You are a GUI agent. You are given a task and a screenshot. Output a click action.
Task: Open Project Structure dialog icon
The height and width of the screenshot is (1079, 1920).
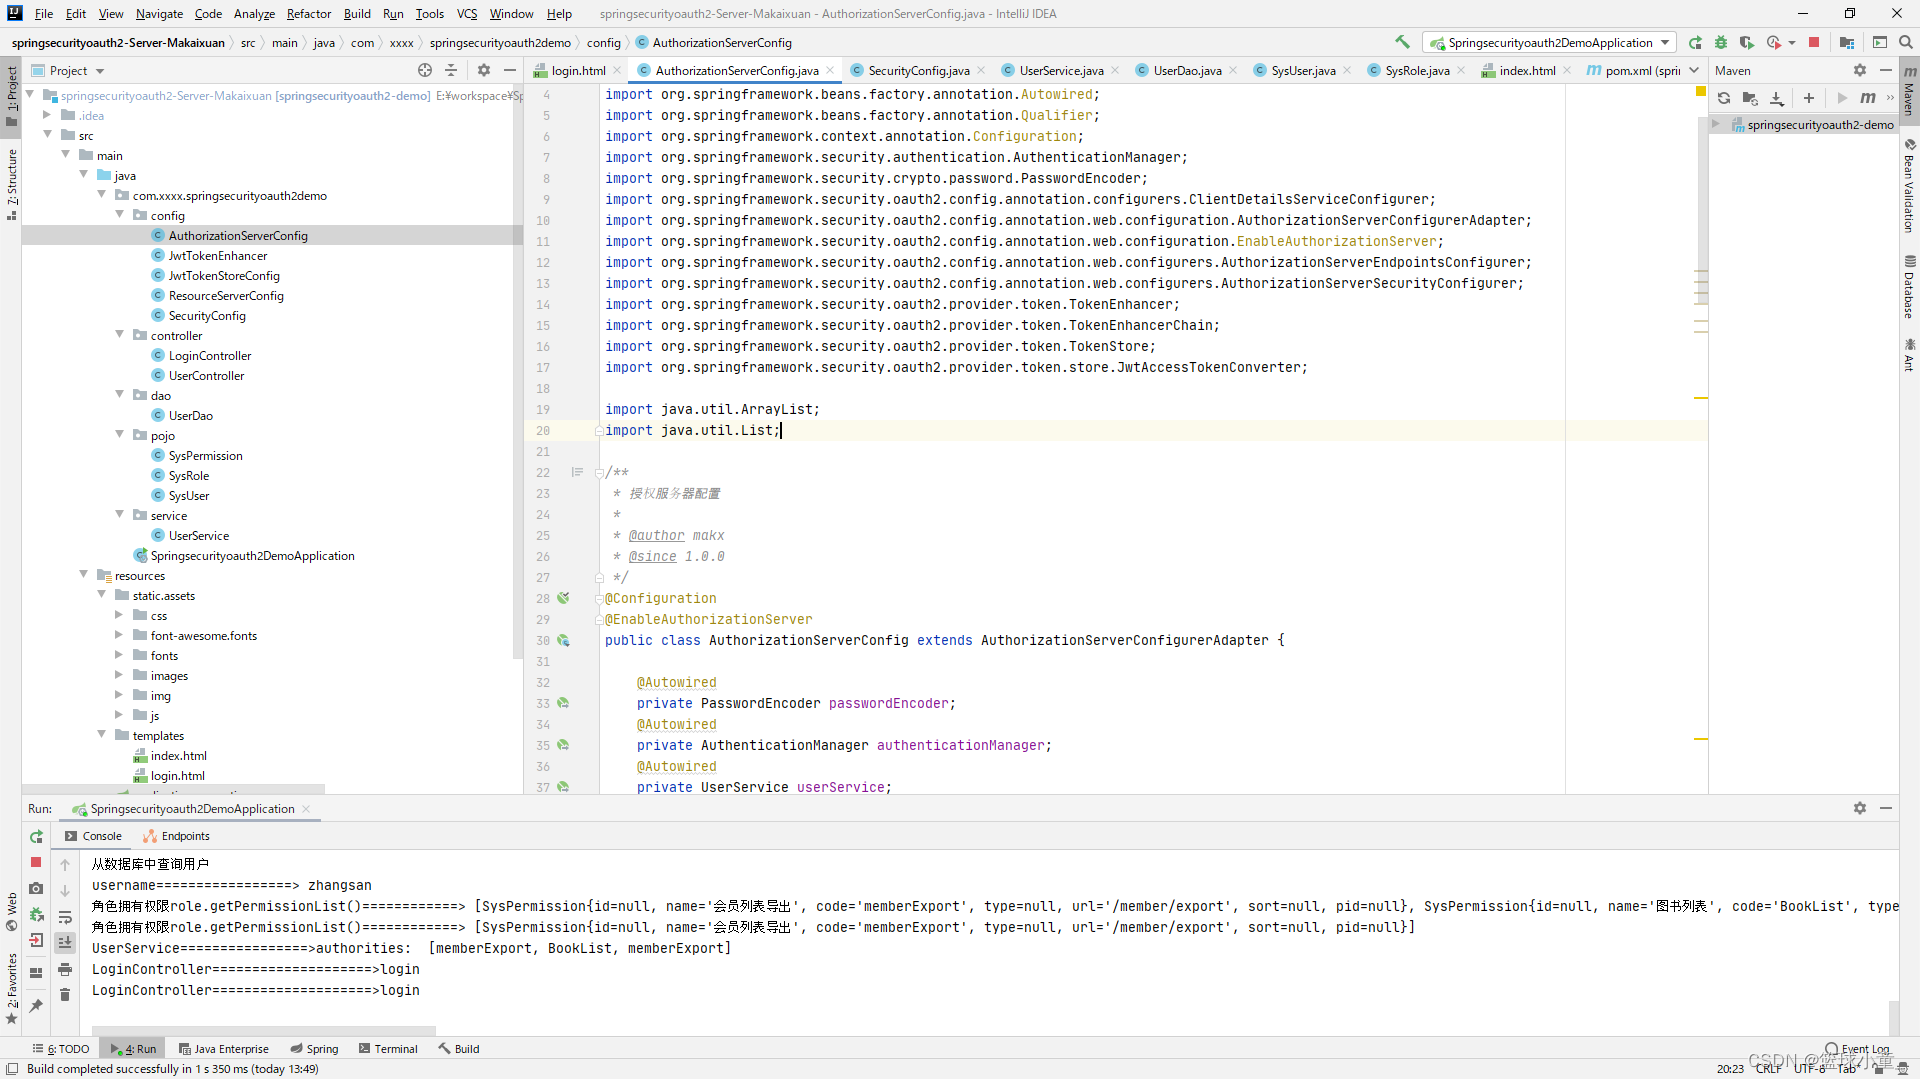pos(1847,42)
